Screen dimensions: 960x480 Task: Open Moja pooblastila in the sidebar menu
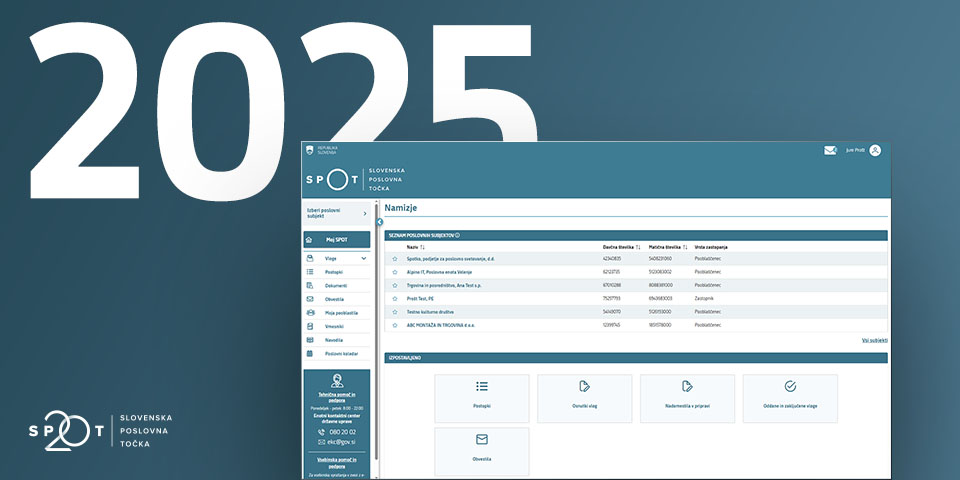341,313
